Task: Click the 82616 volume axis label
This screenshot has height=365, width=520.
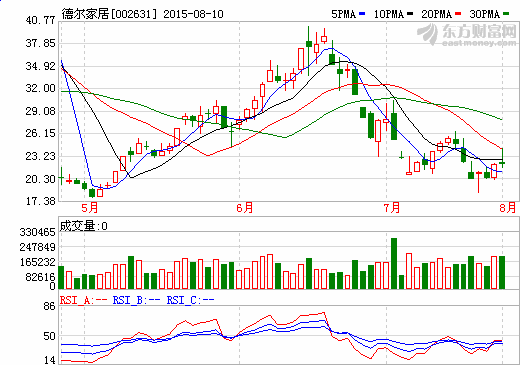Action: point(40,277)
